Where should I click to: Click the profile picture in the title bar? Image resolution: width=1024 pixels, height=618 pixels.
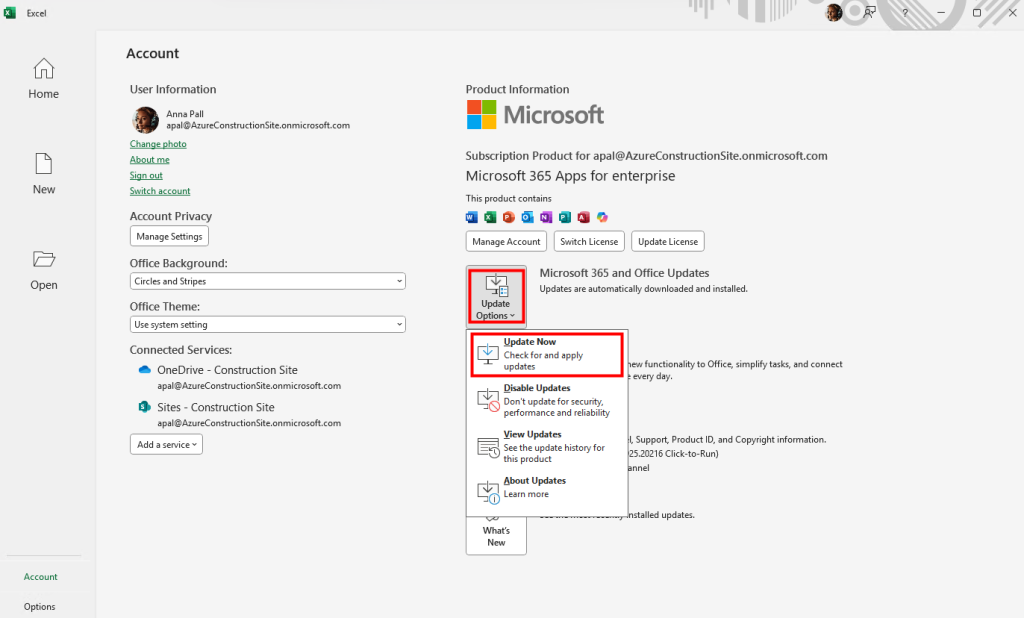[834, 12]
